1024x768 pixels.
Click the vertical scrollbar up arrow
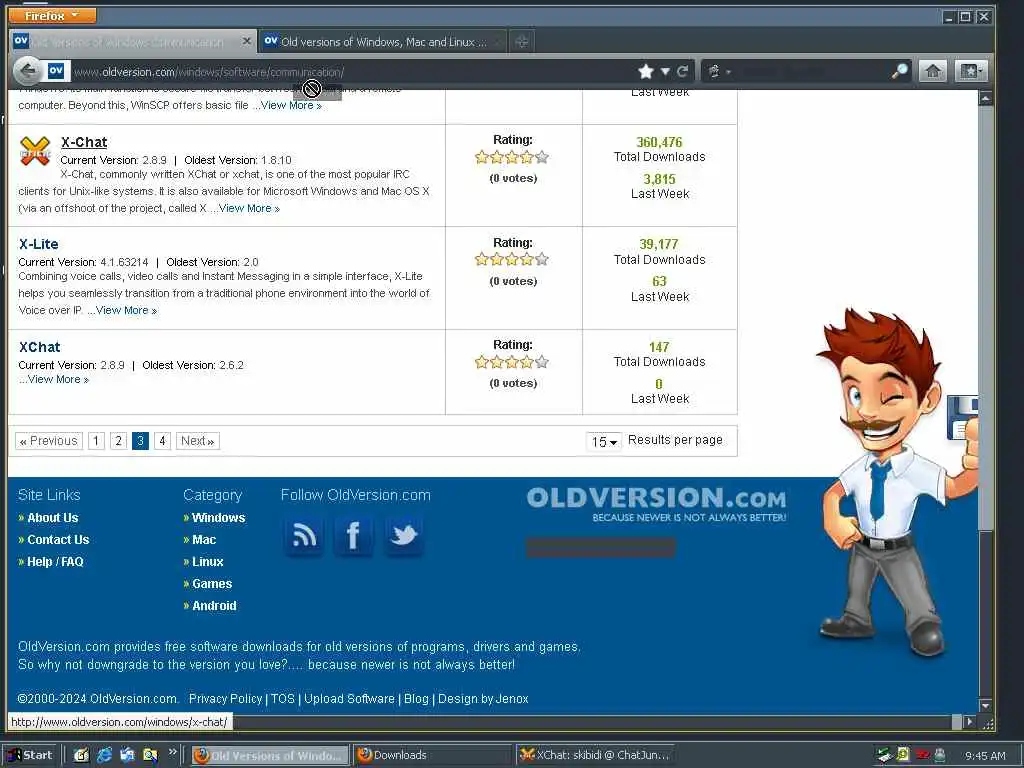click(985, 99)
